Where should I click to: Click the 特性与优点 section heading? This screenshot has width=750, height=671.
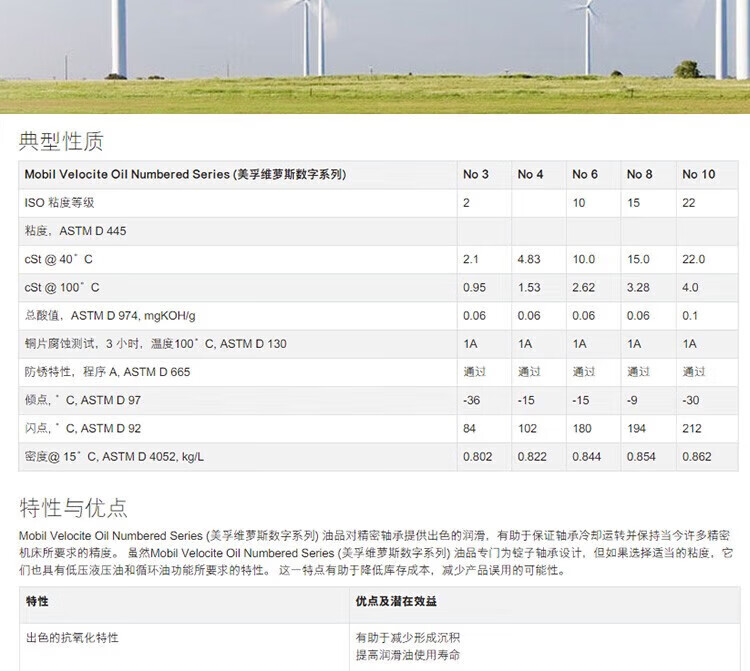73,507
